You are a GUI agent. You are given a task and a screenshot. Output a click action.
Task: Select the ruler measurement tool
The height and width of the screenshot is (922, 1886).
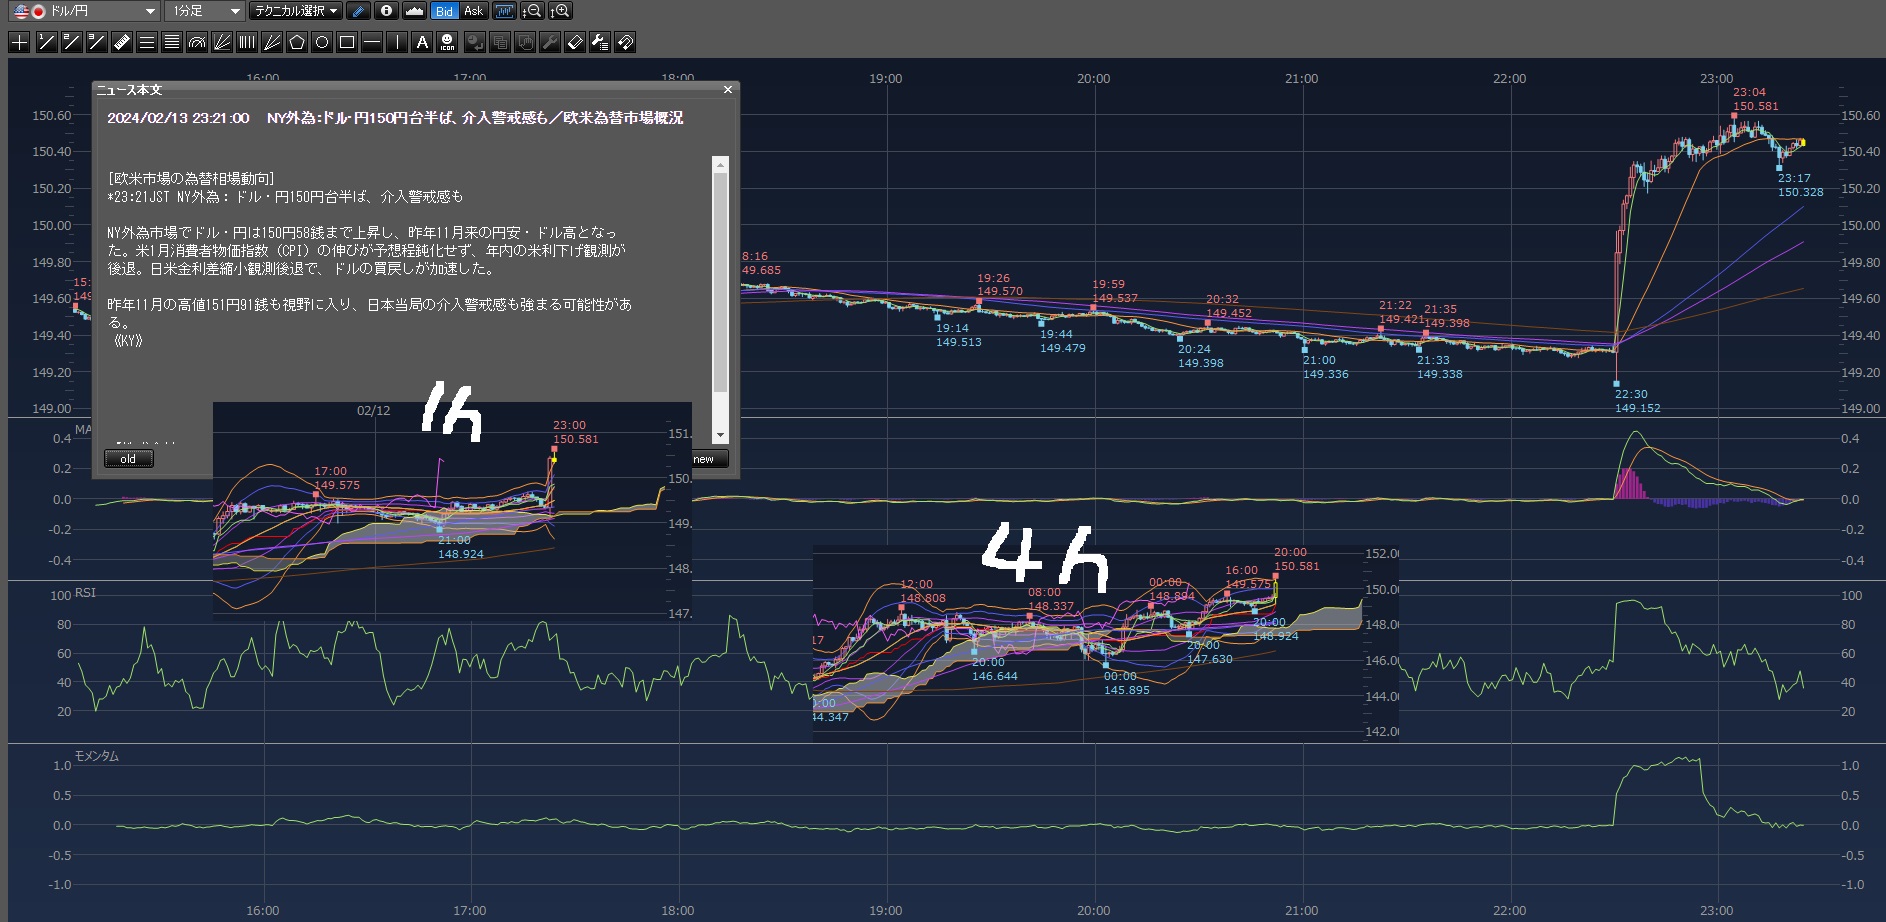121,42
